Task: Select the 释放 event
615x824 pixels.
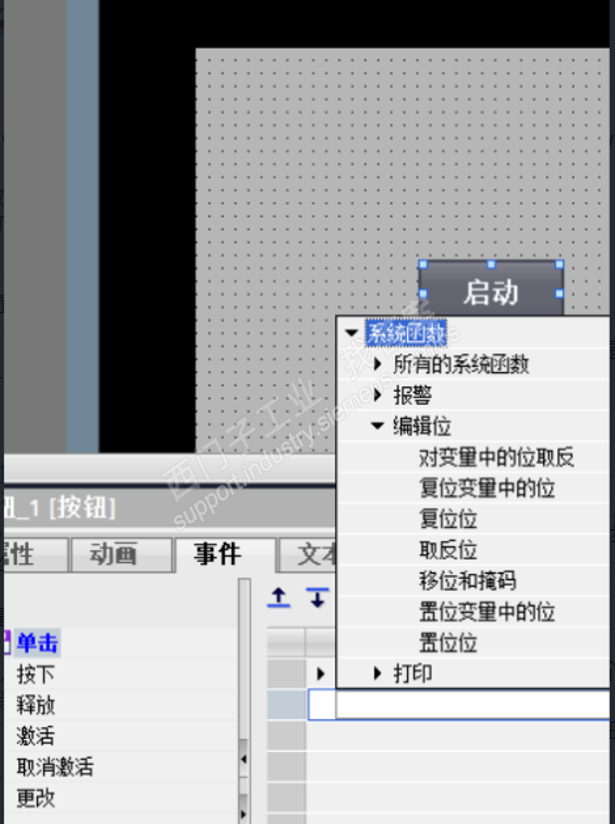Action: 35,705
